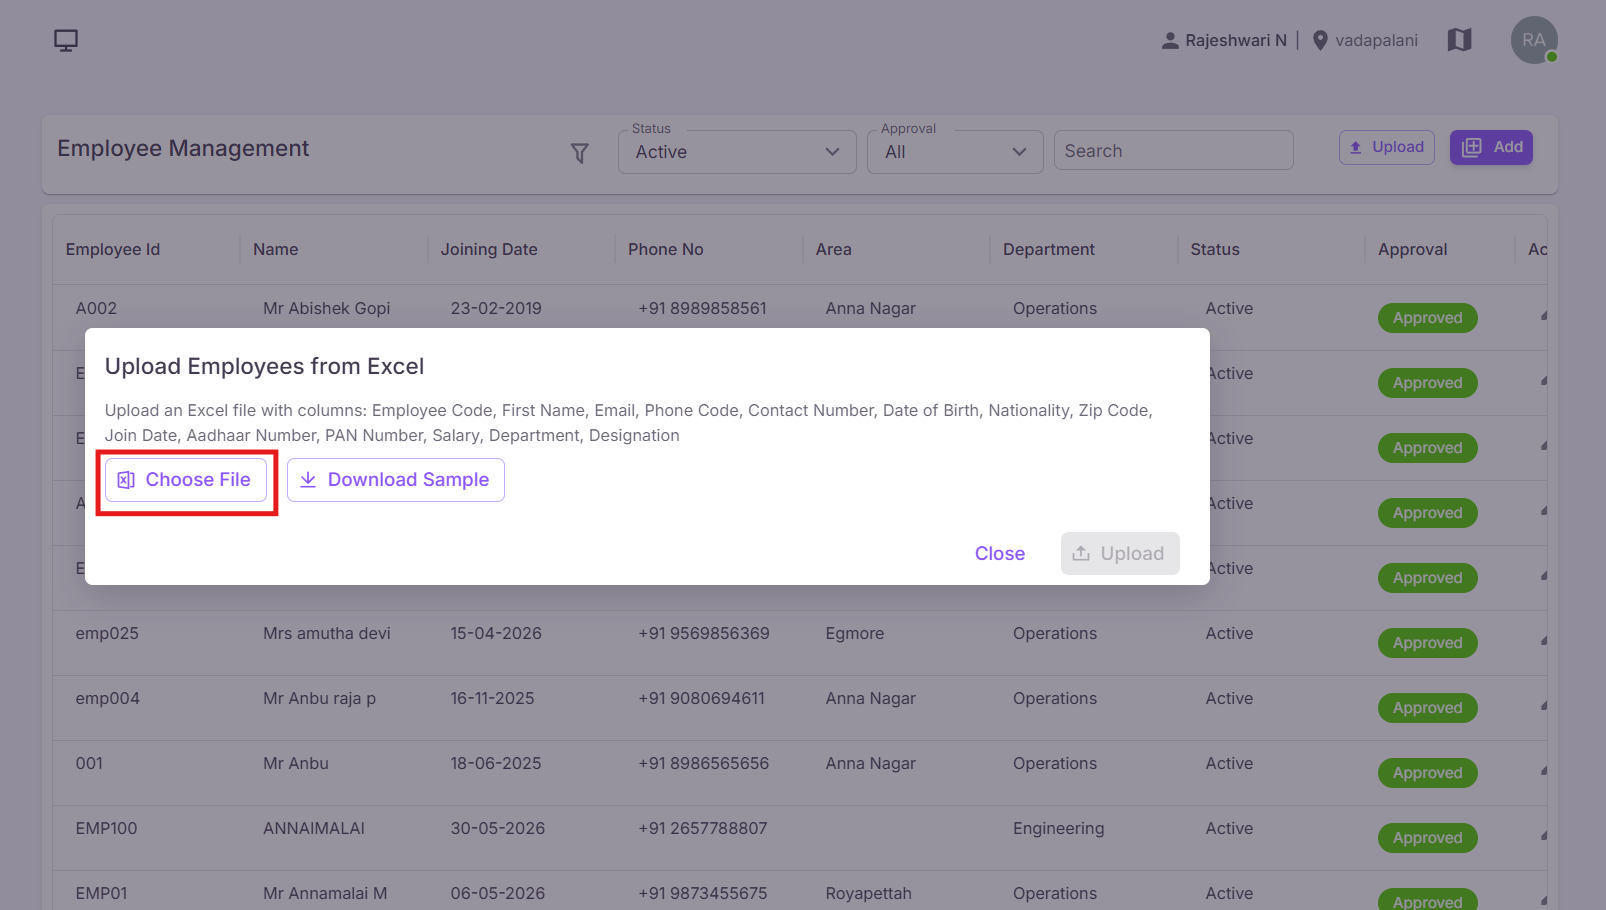Click the disabled Upload button in dialog
1606x910 pixels.
pos(1120,554)
